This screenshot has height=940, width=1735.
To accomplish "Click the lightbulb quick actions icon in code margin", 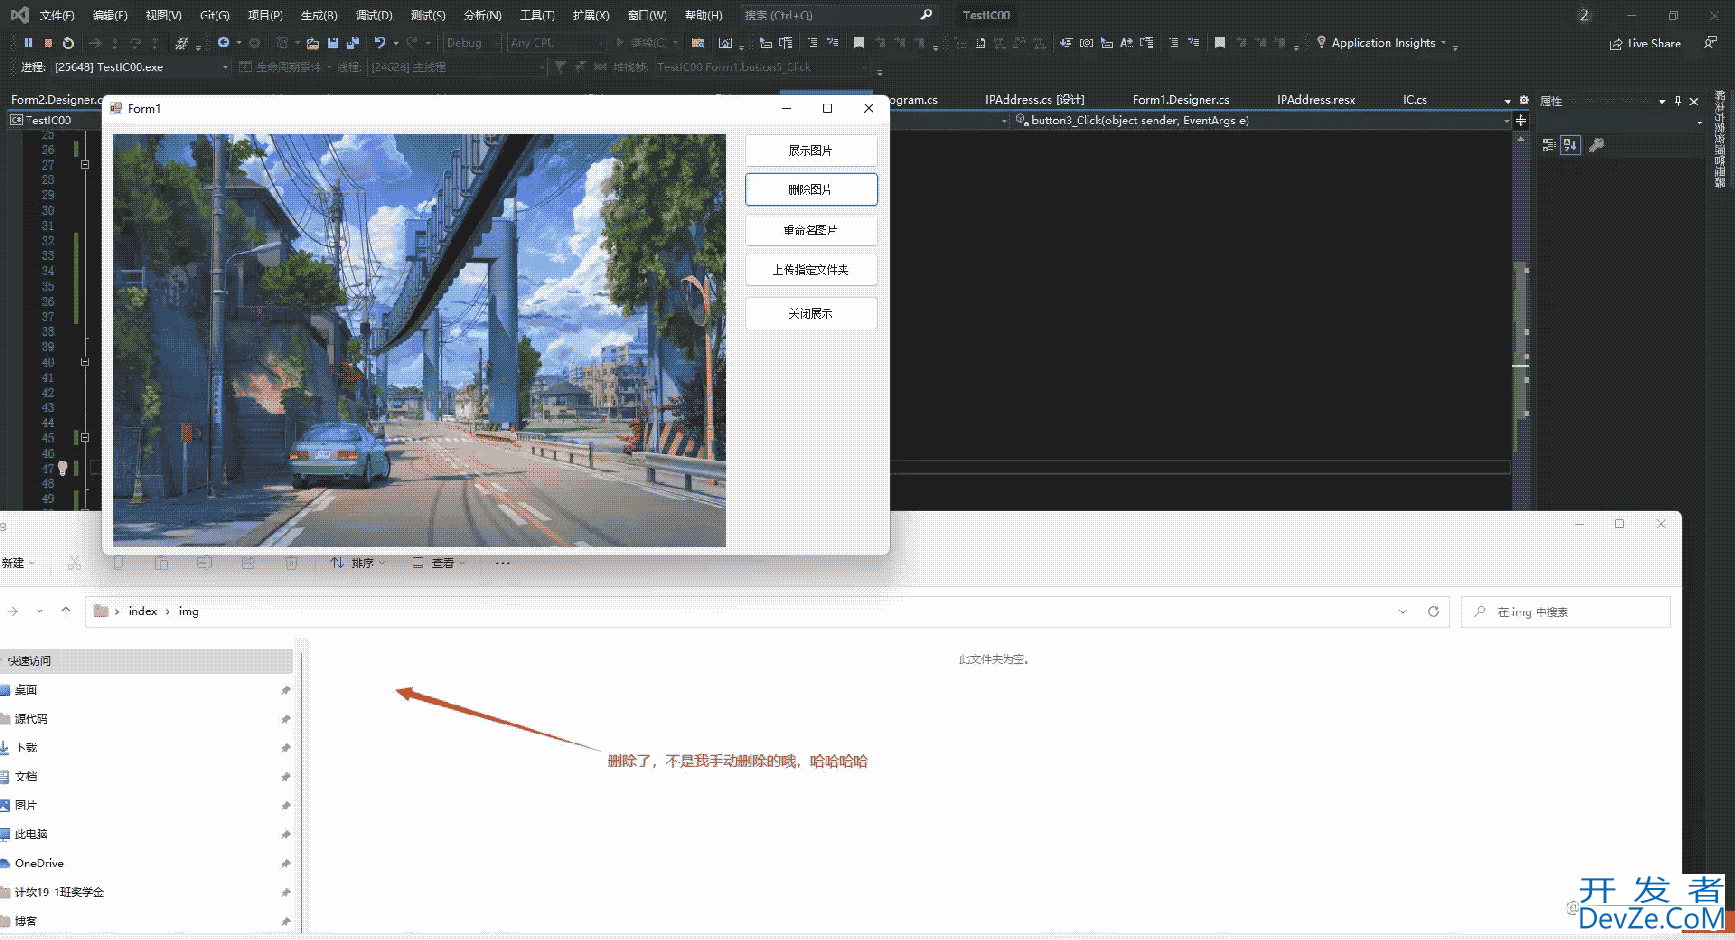I will pos(62,468).
